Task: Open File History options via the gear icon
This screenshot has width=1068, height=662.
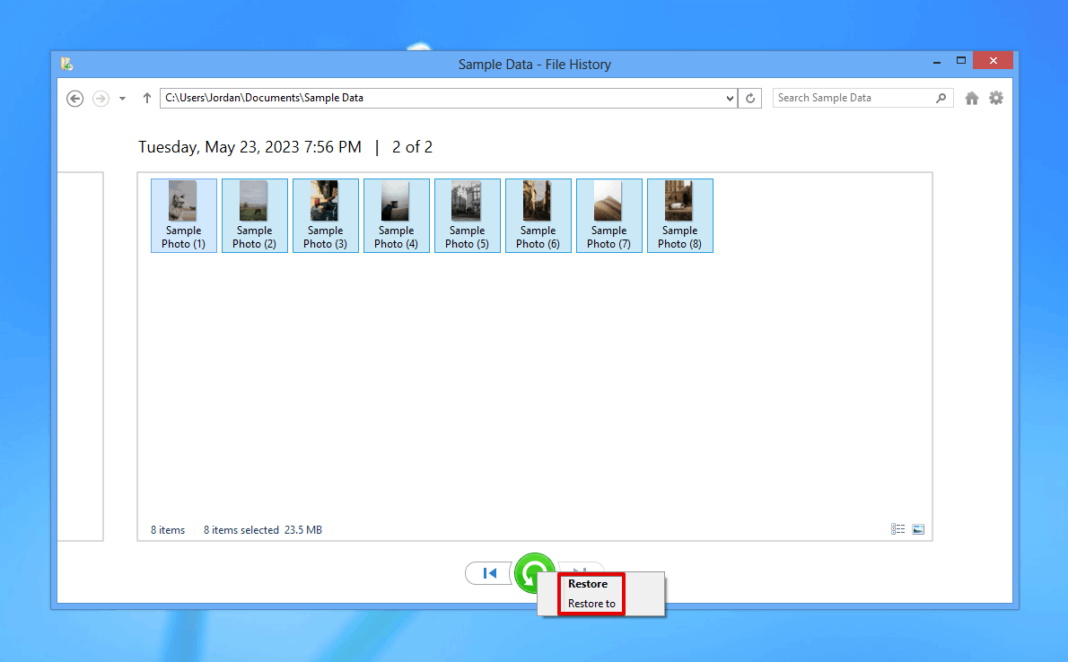Action: point(996,98)
